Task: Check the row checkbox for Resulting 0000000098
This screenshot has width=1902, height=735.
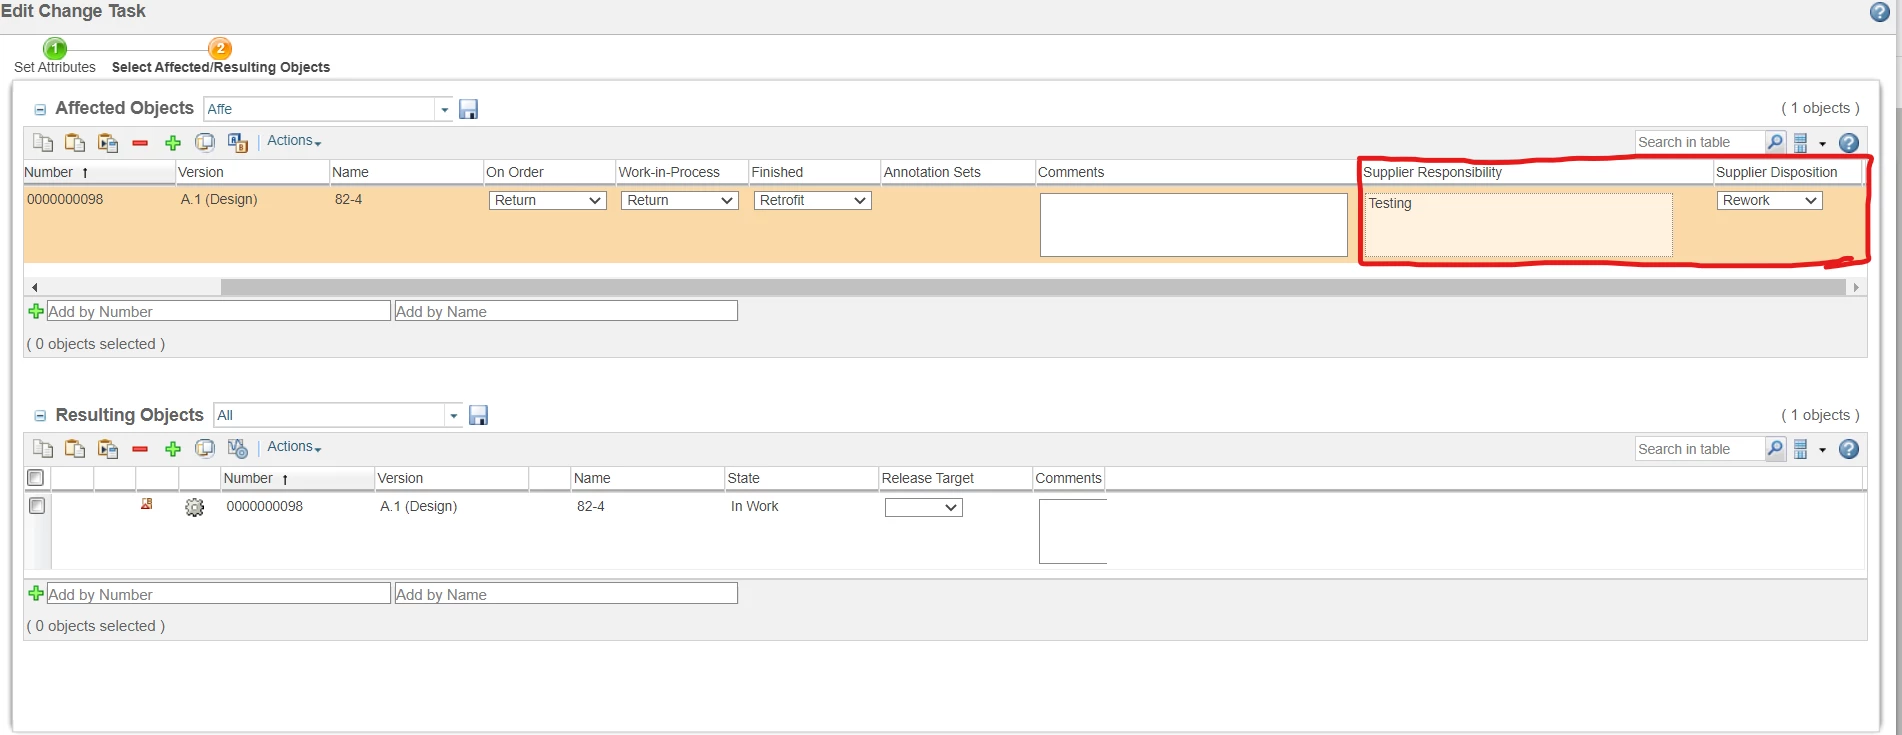Action: (37, 506)
